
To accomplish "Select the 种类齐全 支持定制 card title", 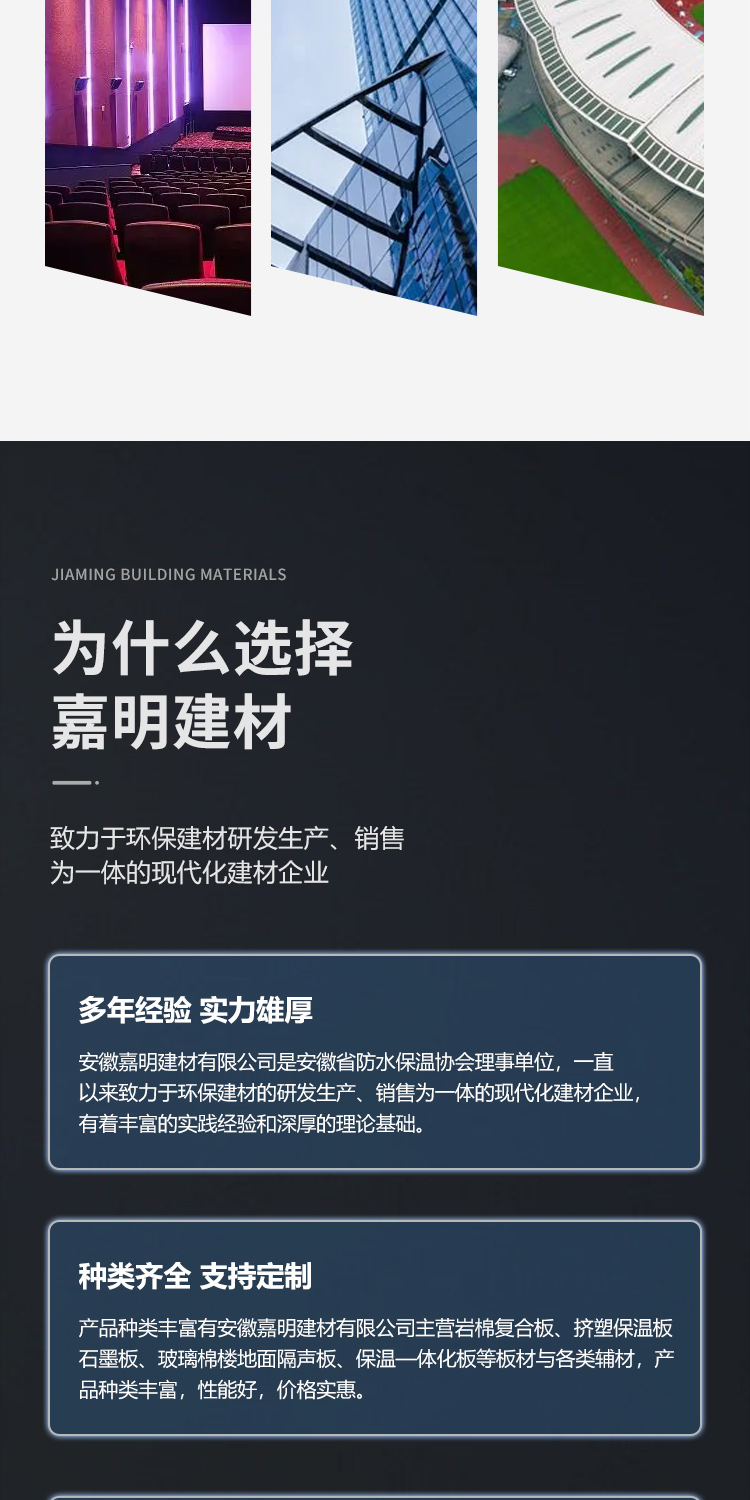I will (195, 1276).
